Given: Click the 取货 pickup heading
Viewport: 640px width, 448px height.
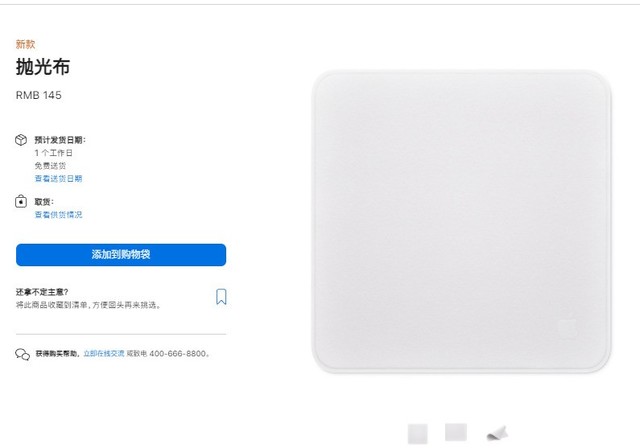Looking at the screenshot, I should point(44,202).
